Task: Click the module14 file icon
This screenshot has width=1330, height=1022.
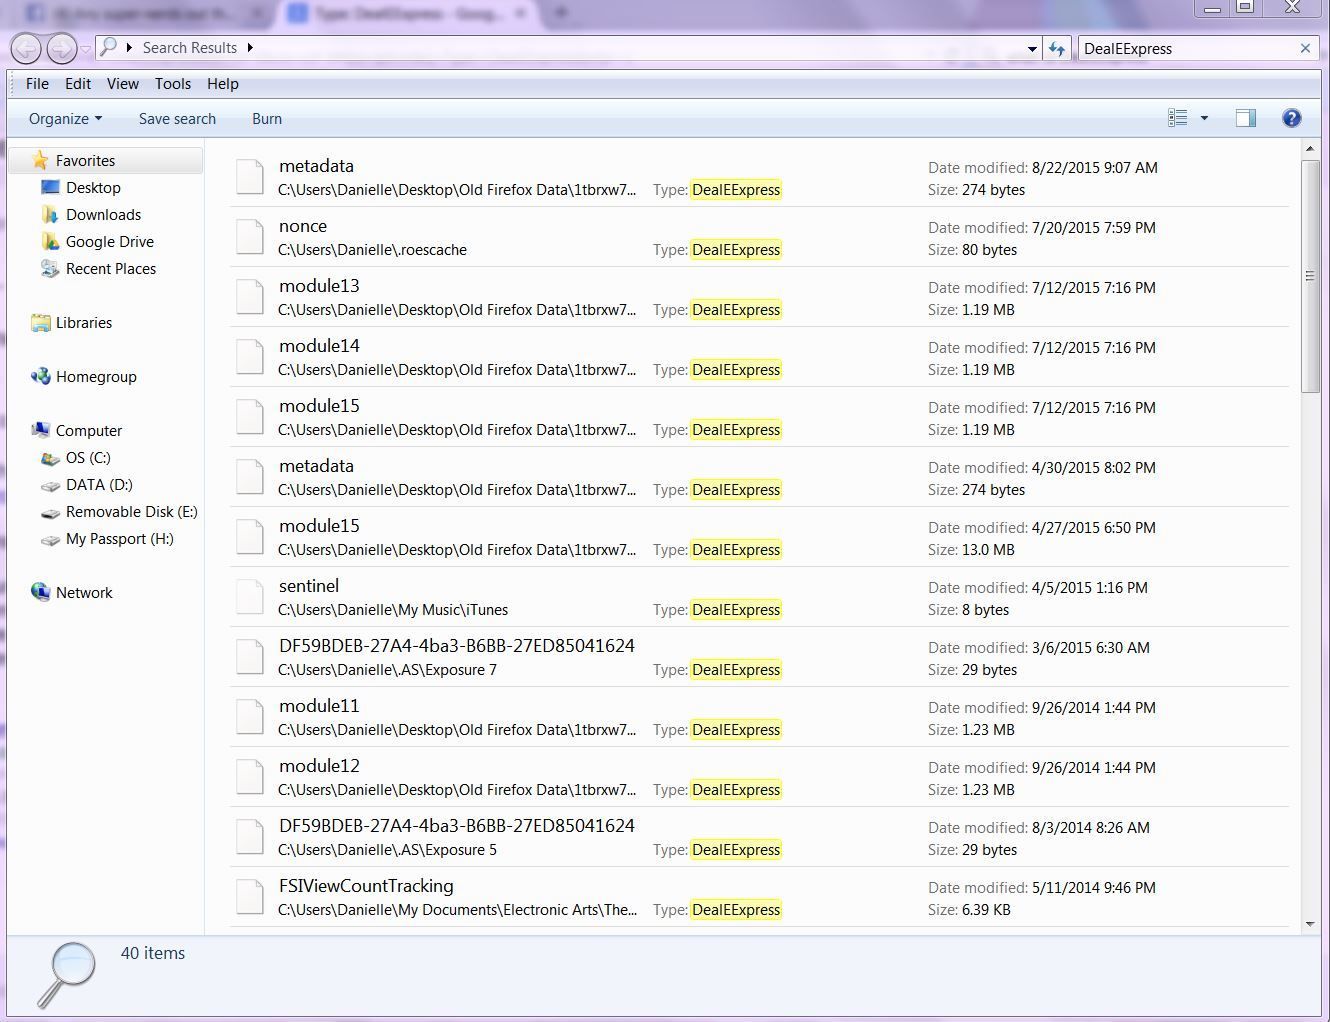Action: (250, 357)
